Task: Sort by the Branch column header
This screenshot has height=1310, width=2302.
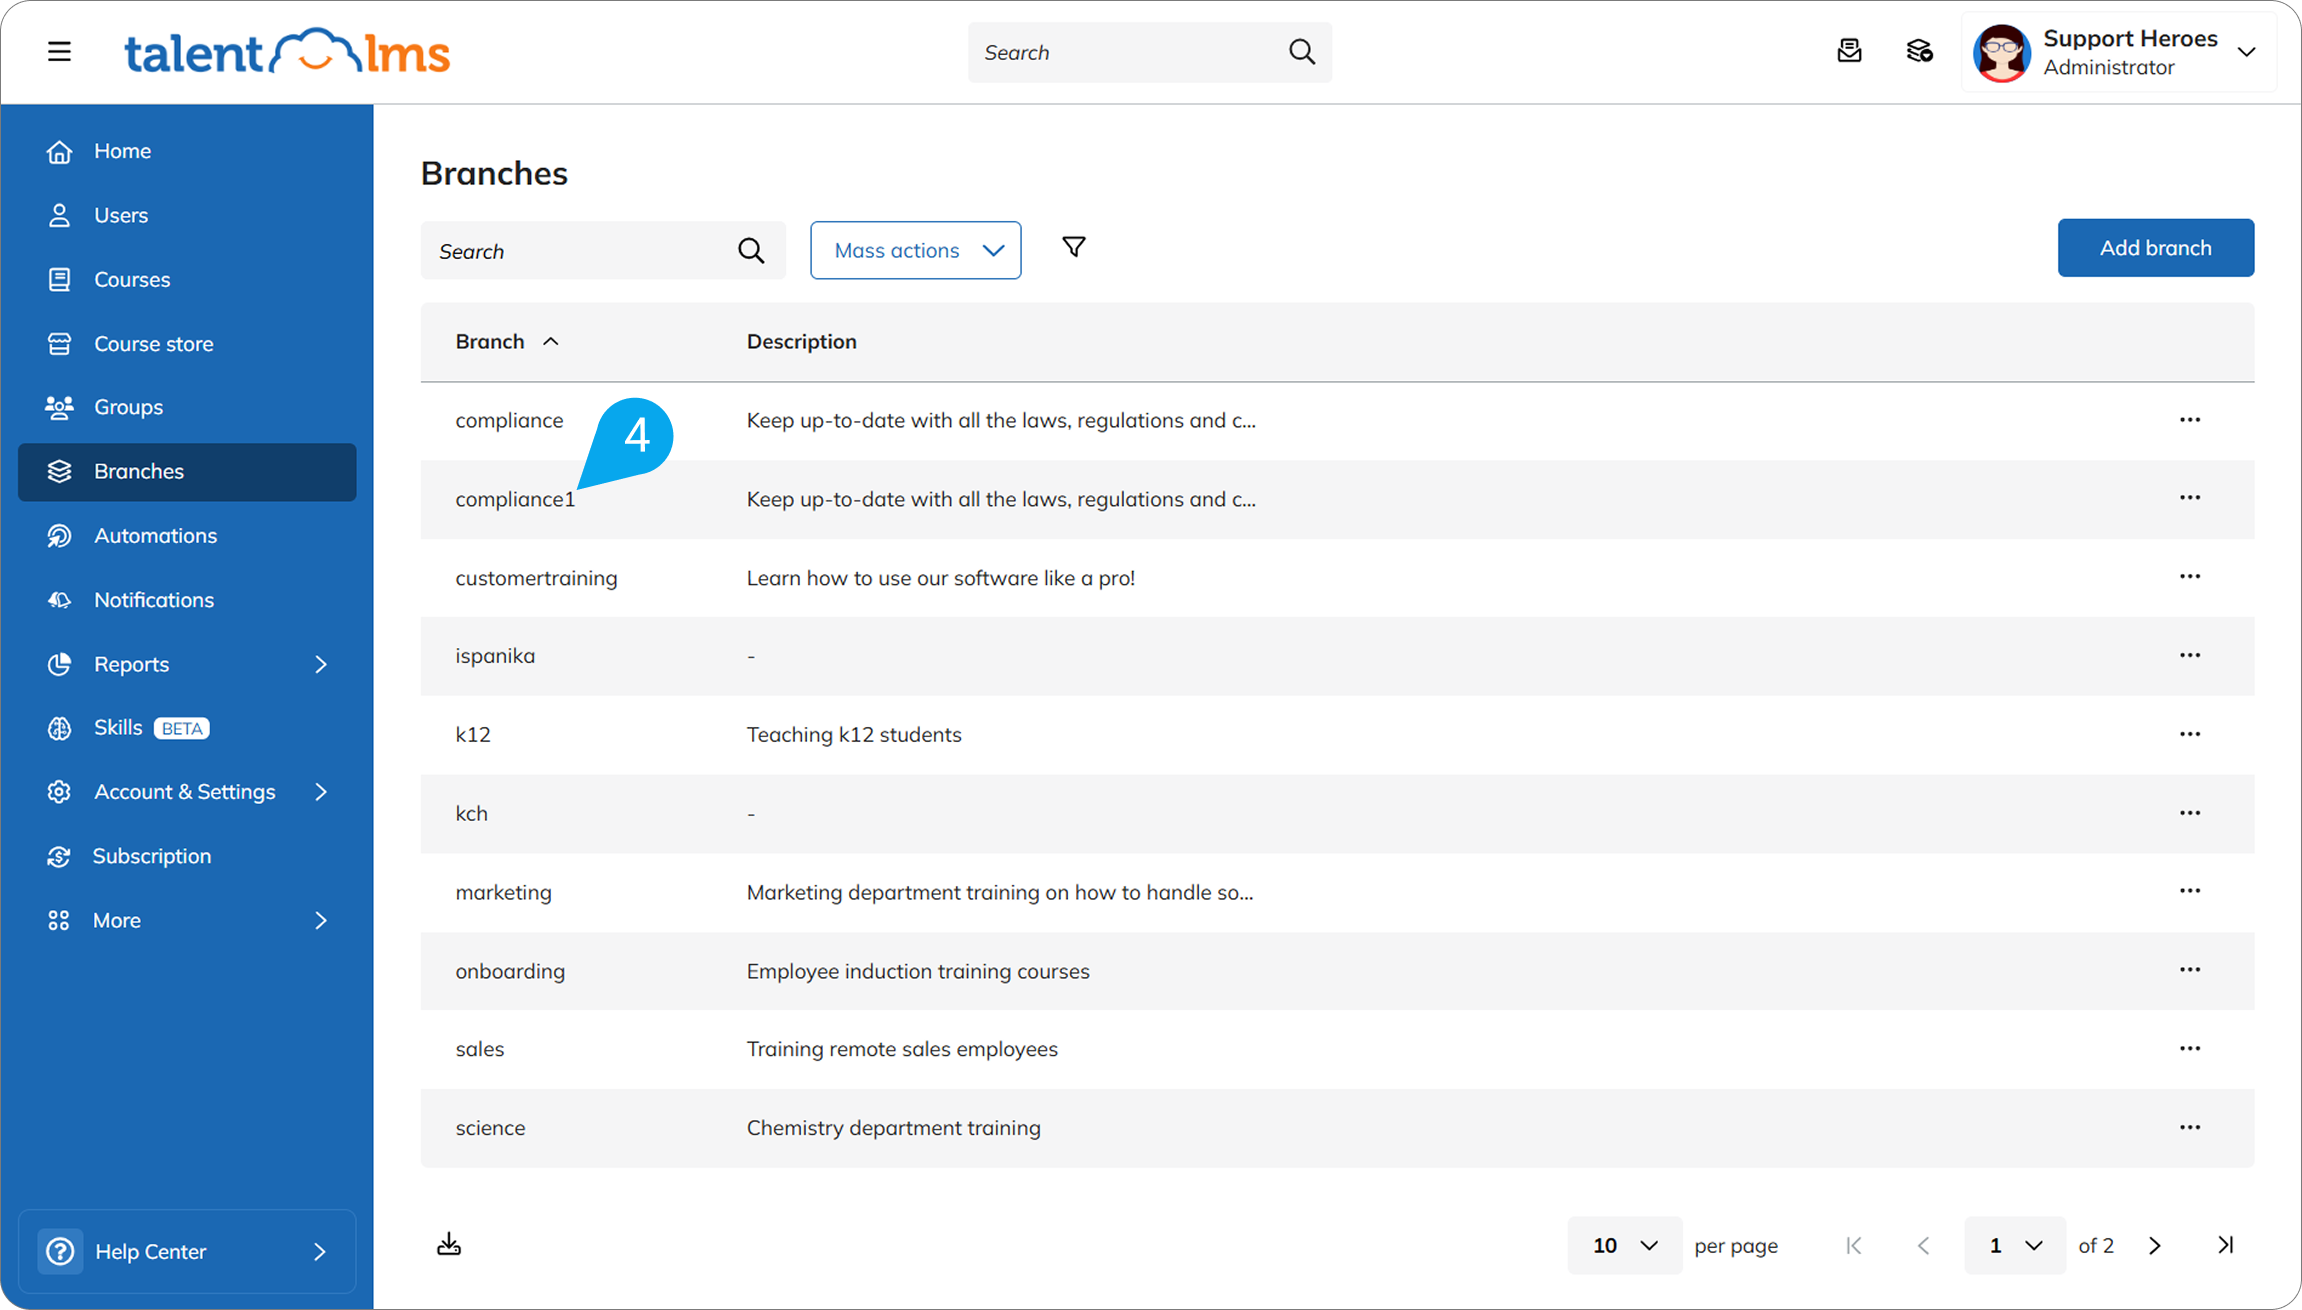Action: [506, 341]
